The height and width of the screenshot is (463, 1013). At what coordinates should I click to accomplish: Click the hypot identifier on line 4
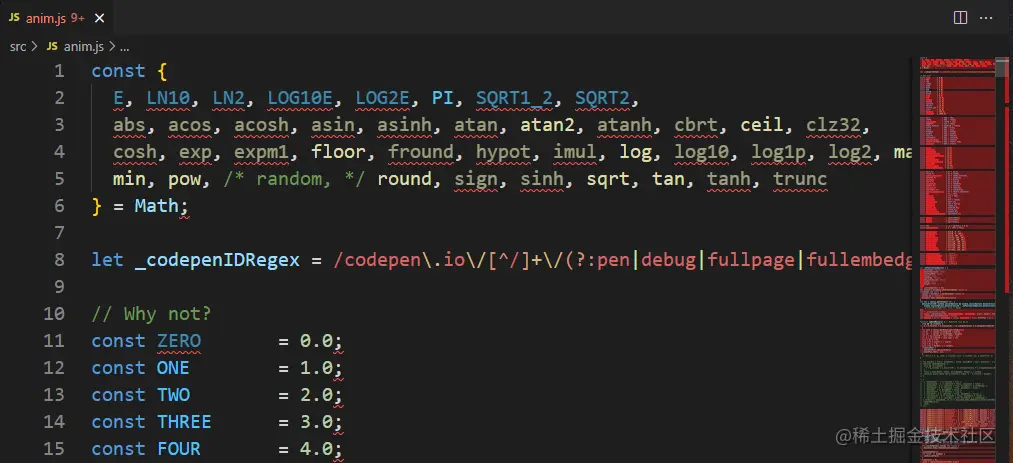click(503, 152)
